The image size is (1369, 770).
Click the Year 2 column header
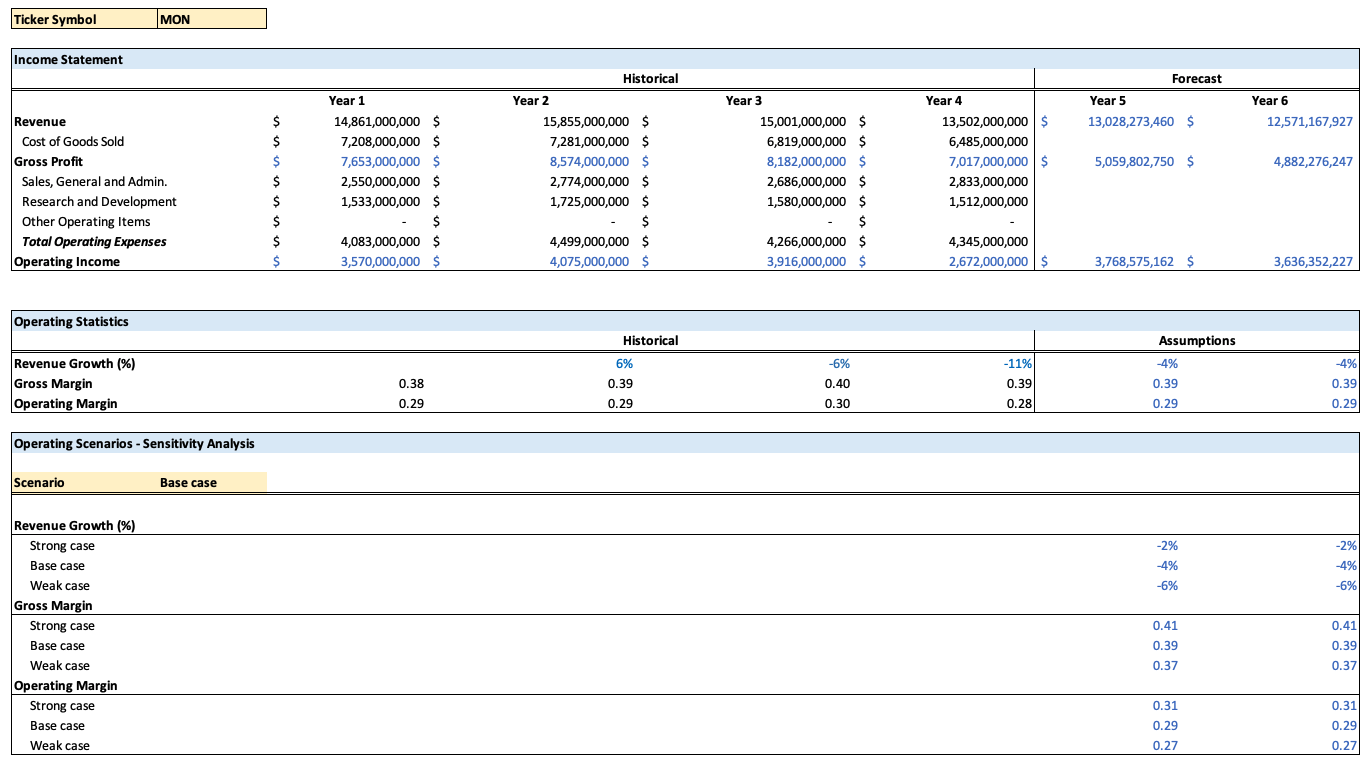[x=531, y=100]
